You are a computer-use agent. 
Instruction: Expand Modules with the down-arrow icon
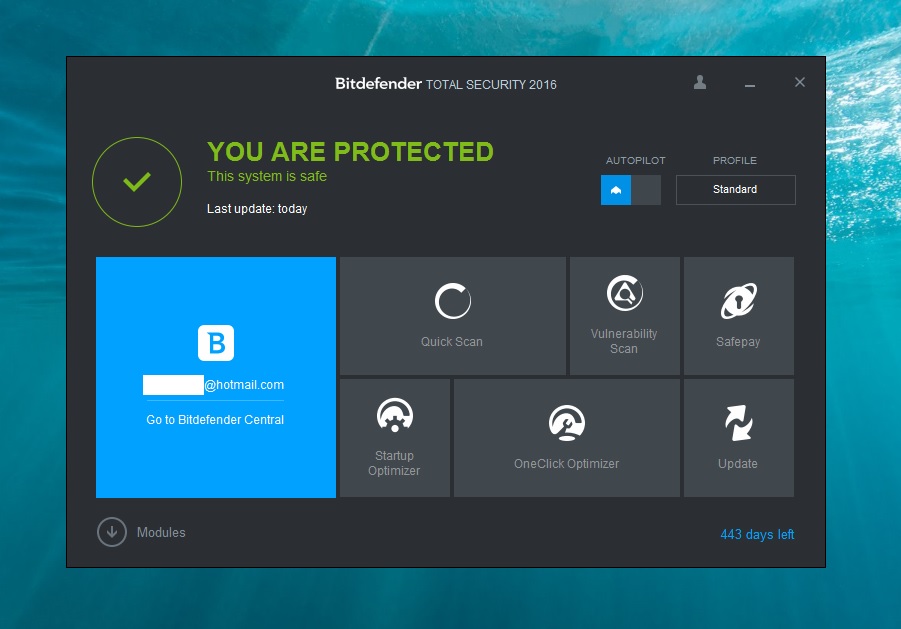111,532
